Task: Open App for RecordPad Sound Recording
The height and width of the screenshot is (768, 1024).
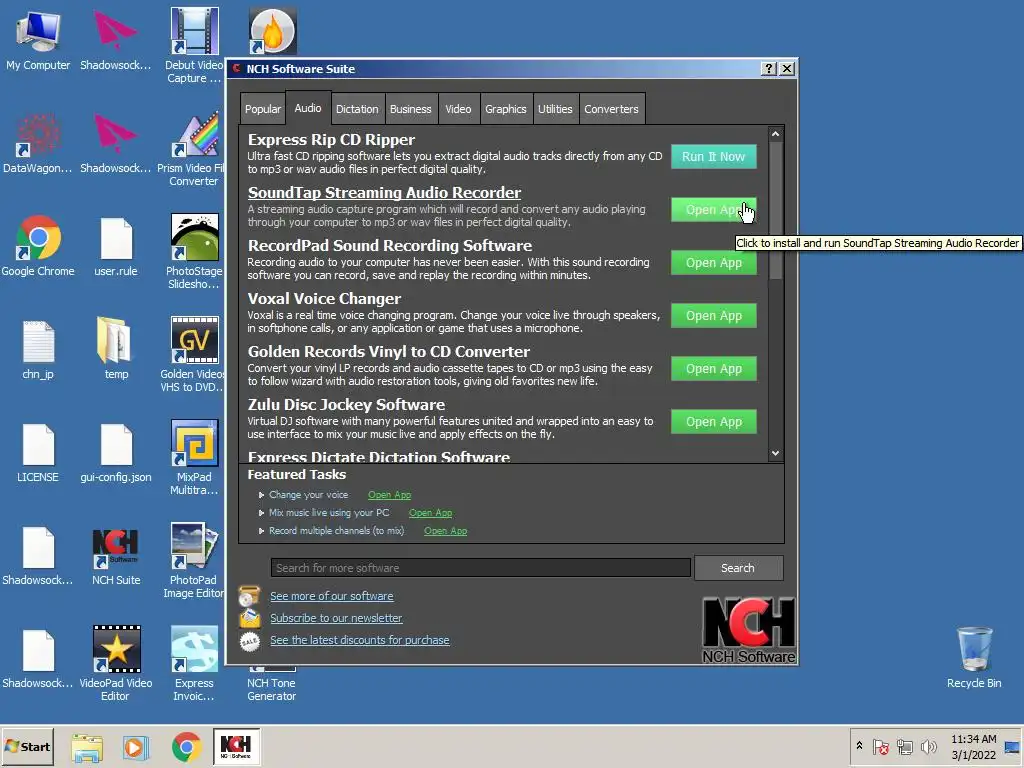Action: pyautogui.click(x=714, y=263)
